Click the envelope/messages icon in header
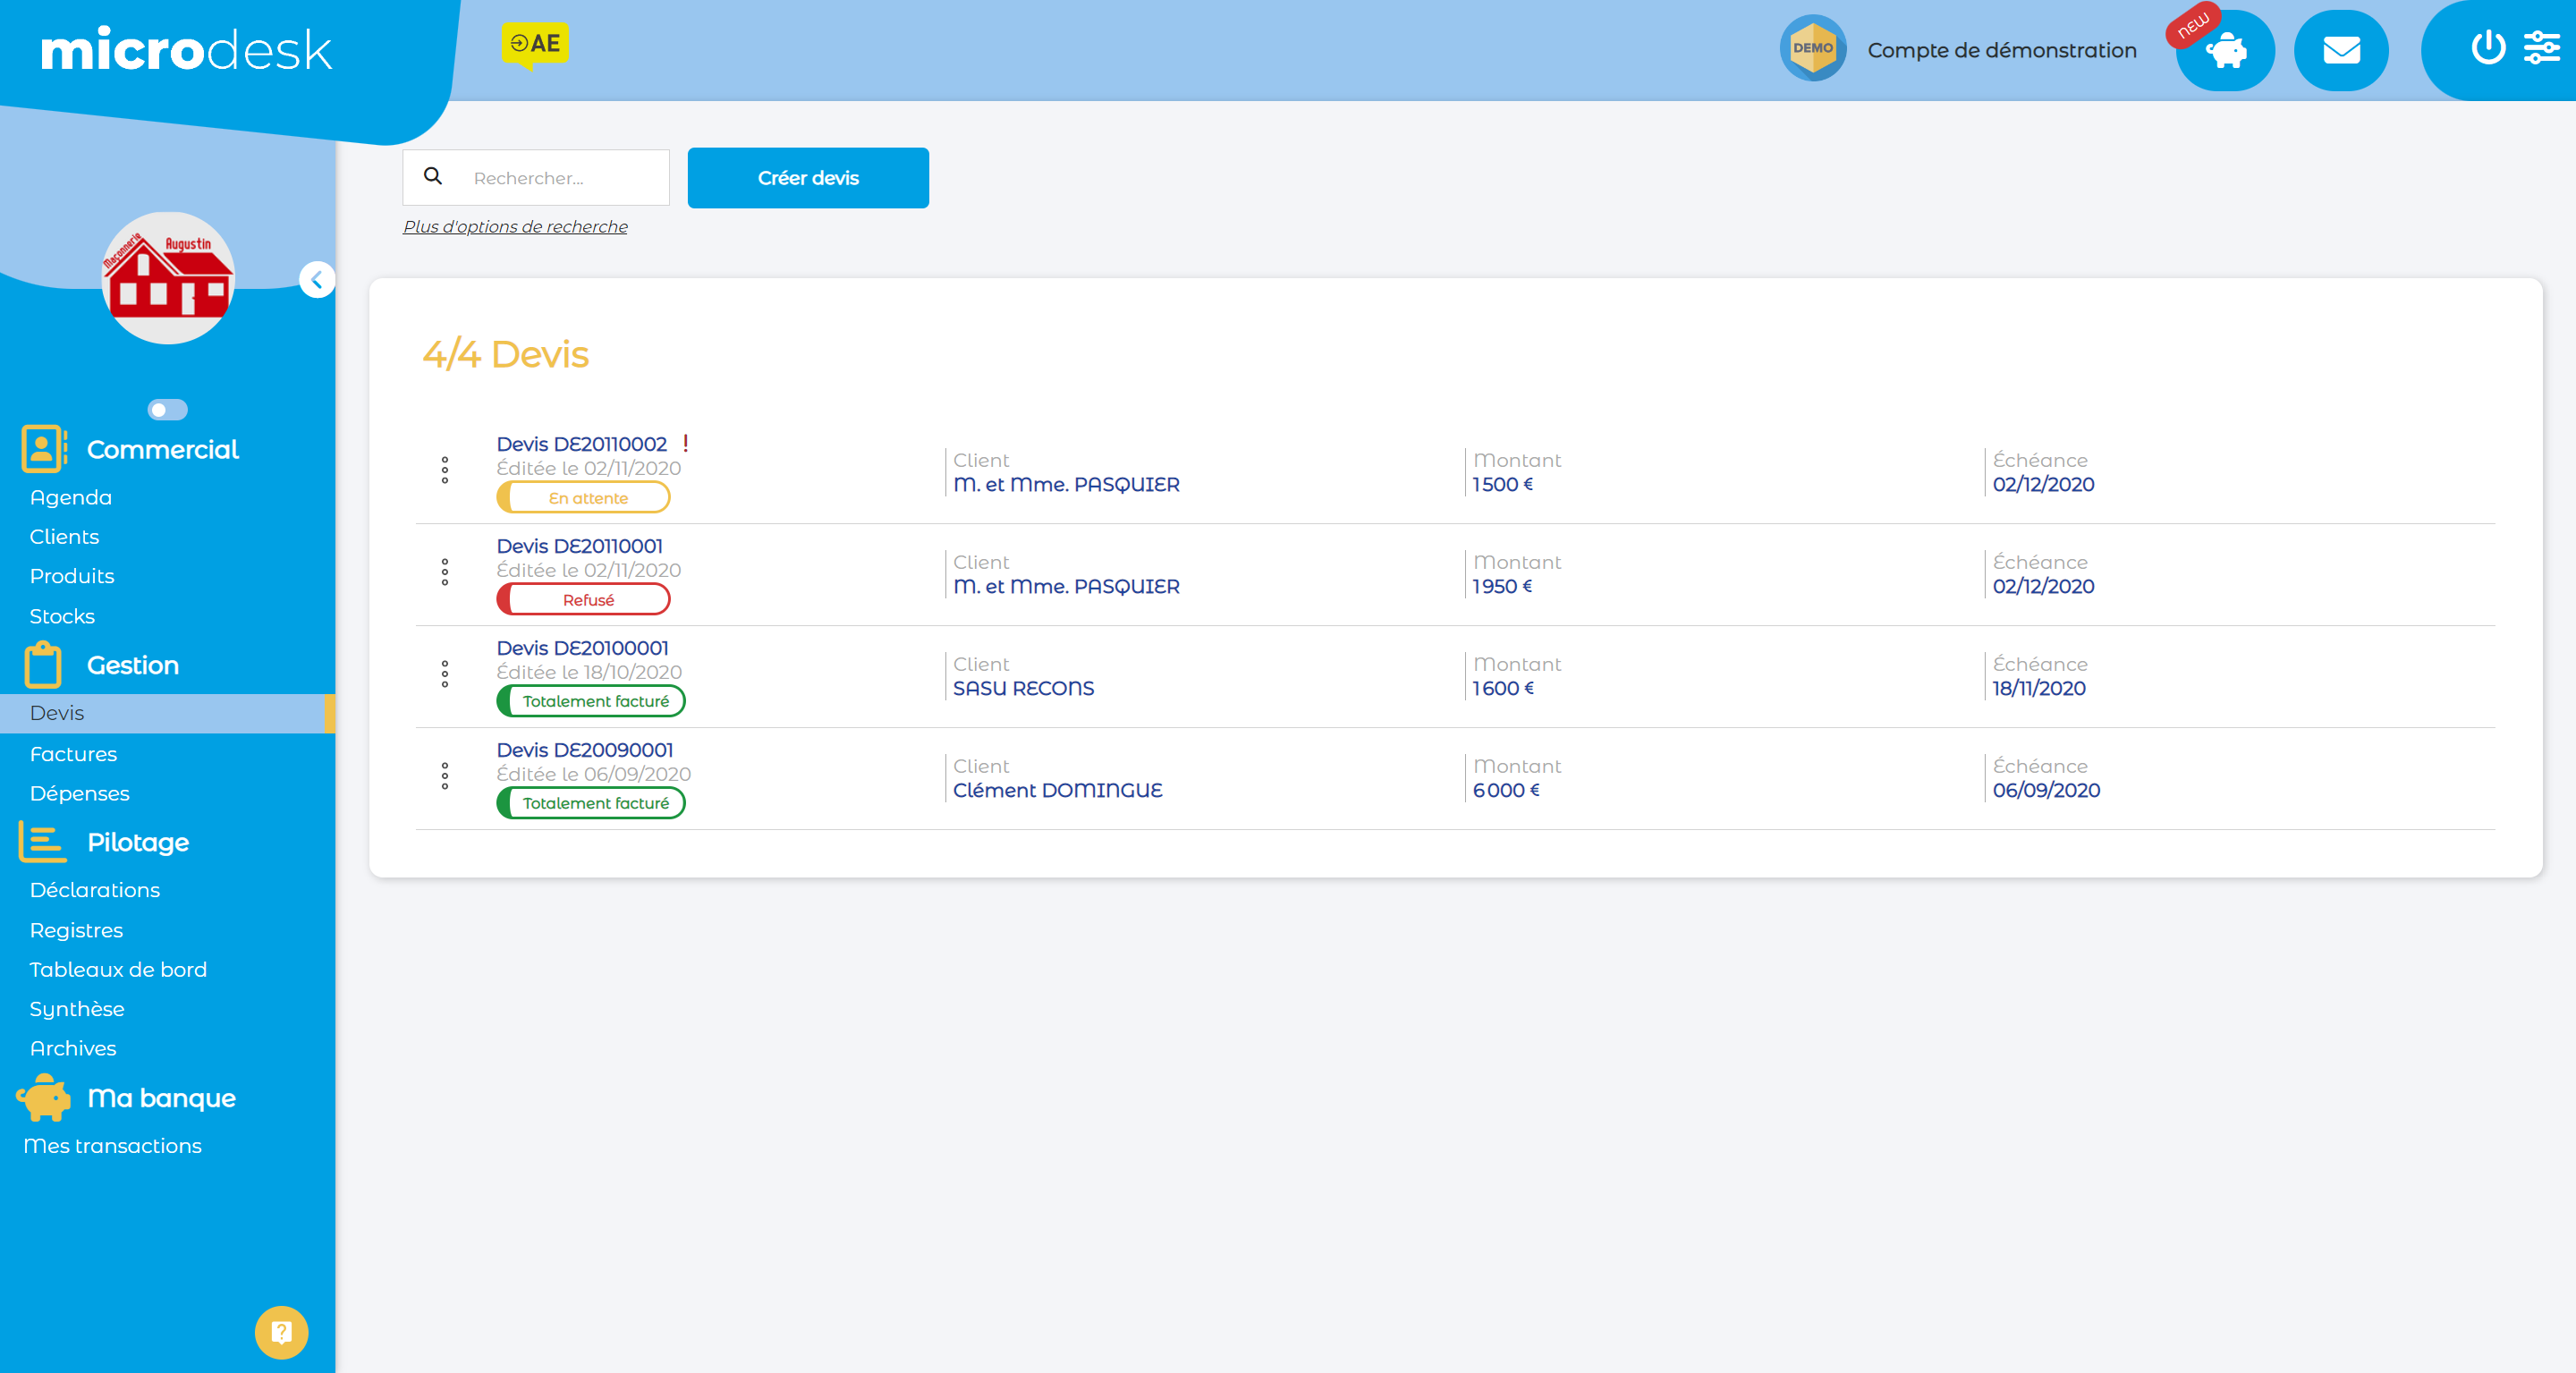Viewport: 2576px width, 1373px height. click(x=2343, y=51)
